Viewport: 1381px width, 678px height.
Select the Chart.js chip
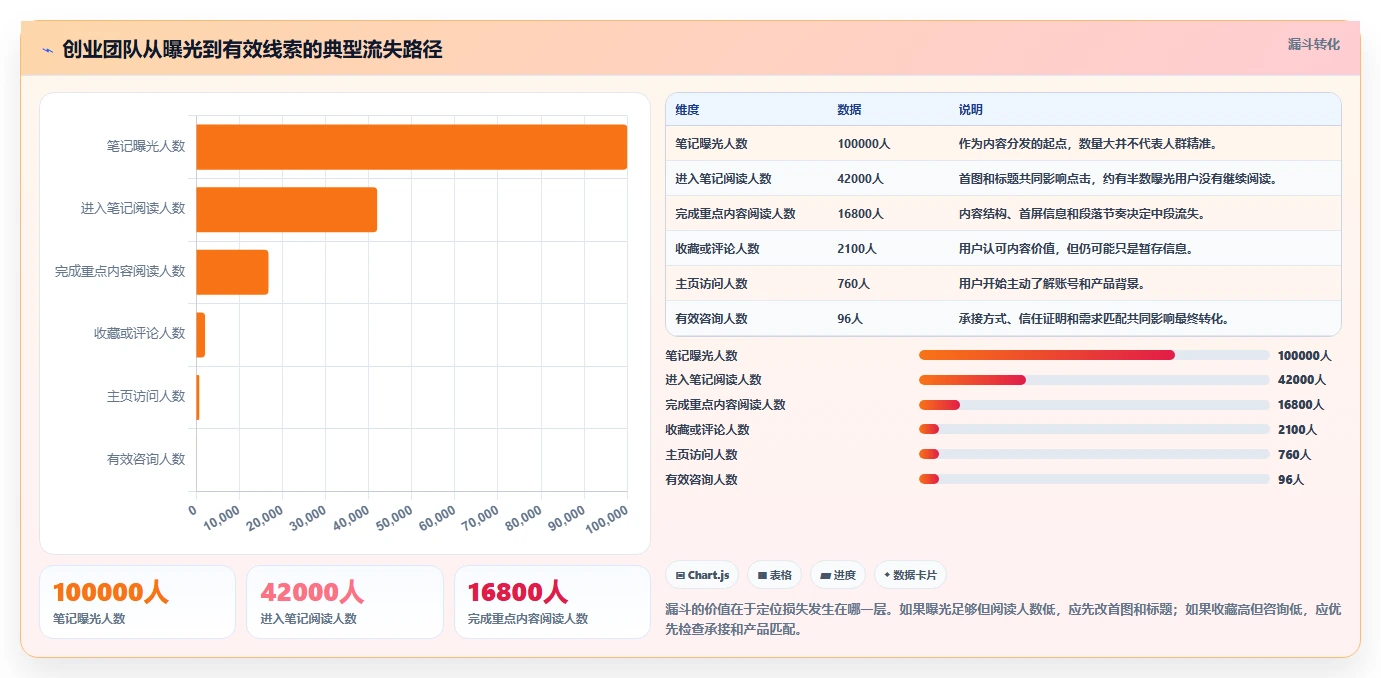(x=702, y=575)
